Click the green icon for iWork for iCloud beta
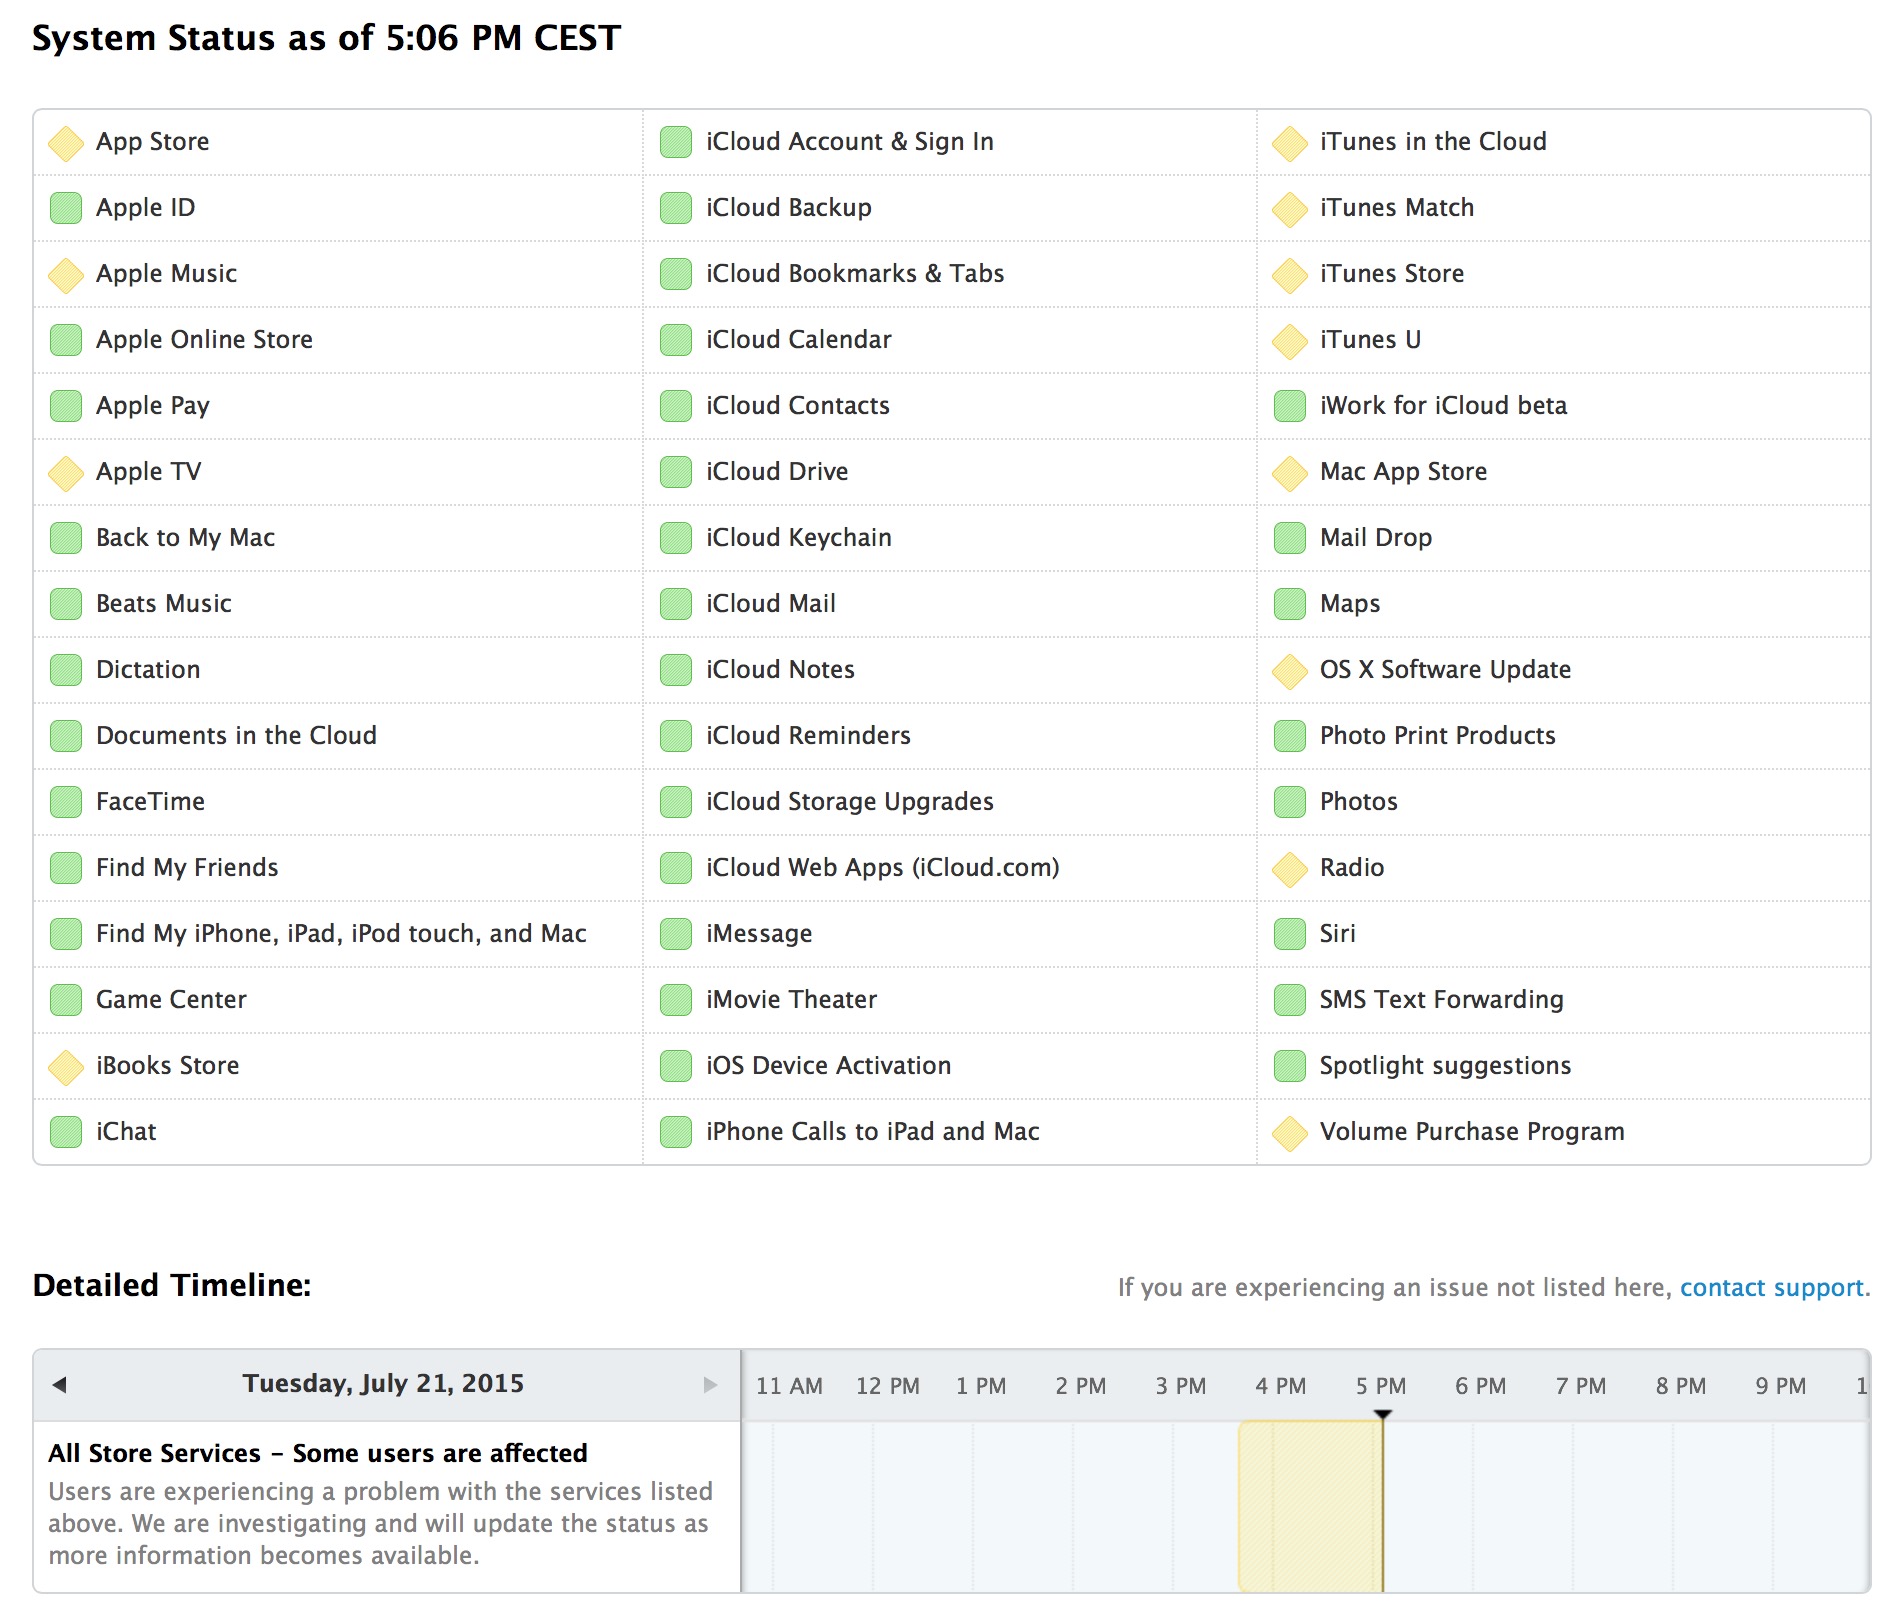The width and height of the screenshot is (1890, 1608). [1290, 406]
